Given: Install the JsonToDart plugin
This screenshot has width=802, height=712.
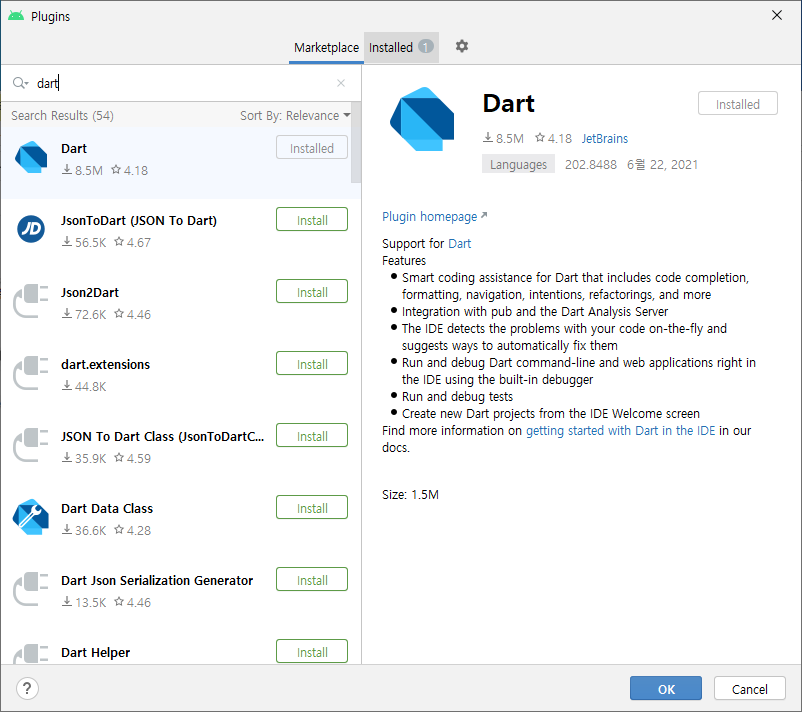Looking at the screenshot, I should pos(312,219).
